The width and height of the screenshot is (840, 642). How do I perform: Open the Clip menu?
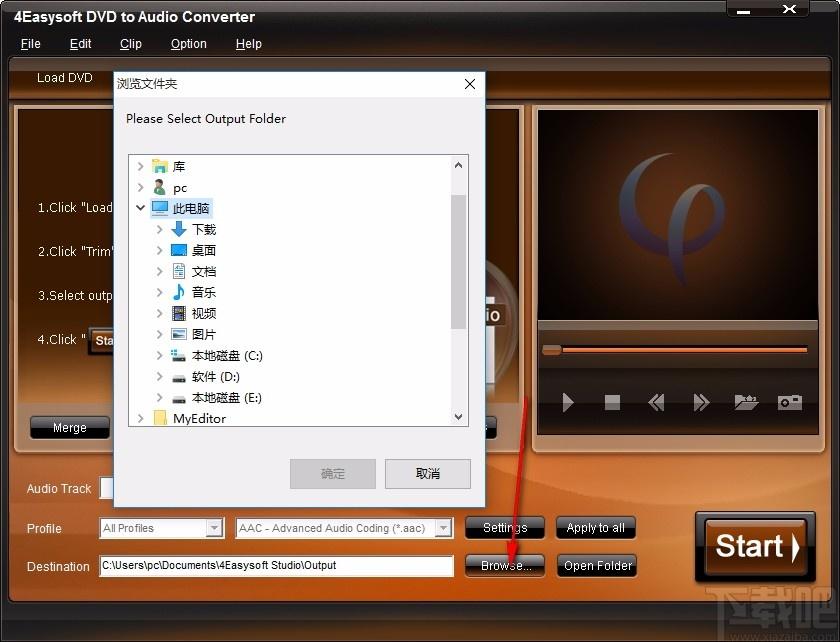coord(131,44)
